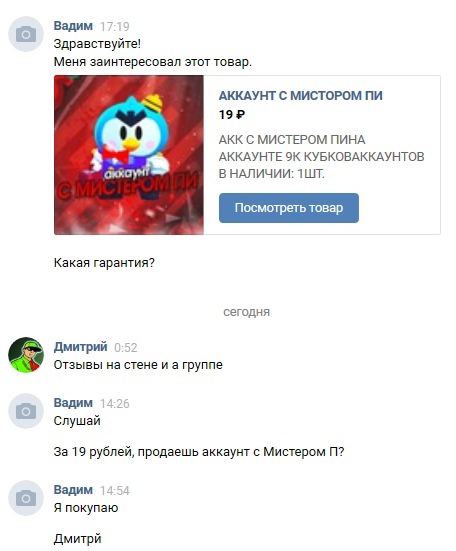Click Вадим's camera placeholder avatar at 14:54

click(26, 498)
